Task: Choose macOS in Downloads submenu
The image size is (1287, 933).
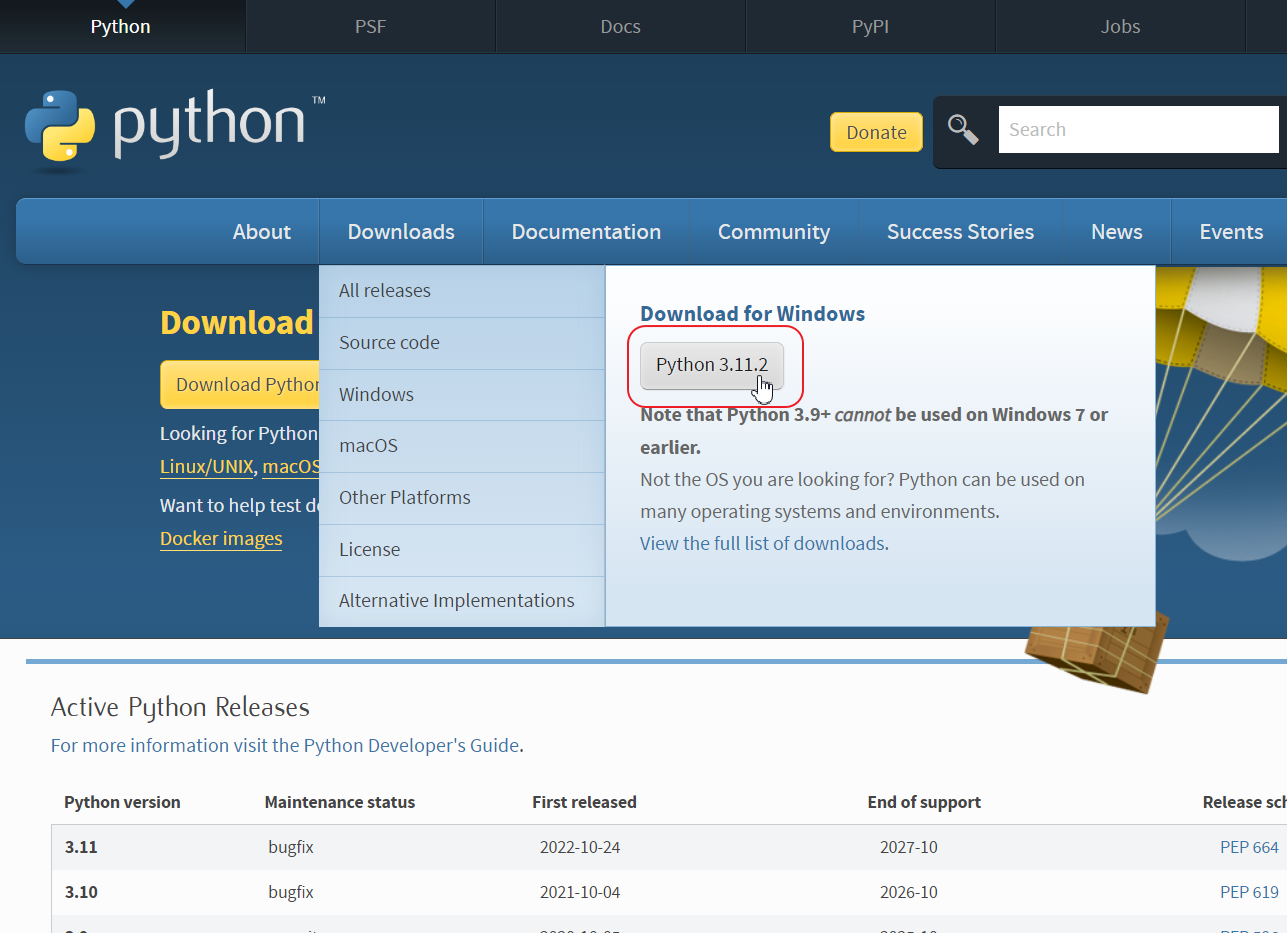Action: [x=462, y=446]
